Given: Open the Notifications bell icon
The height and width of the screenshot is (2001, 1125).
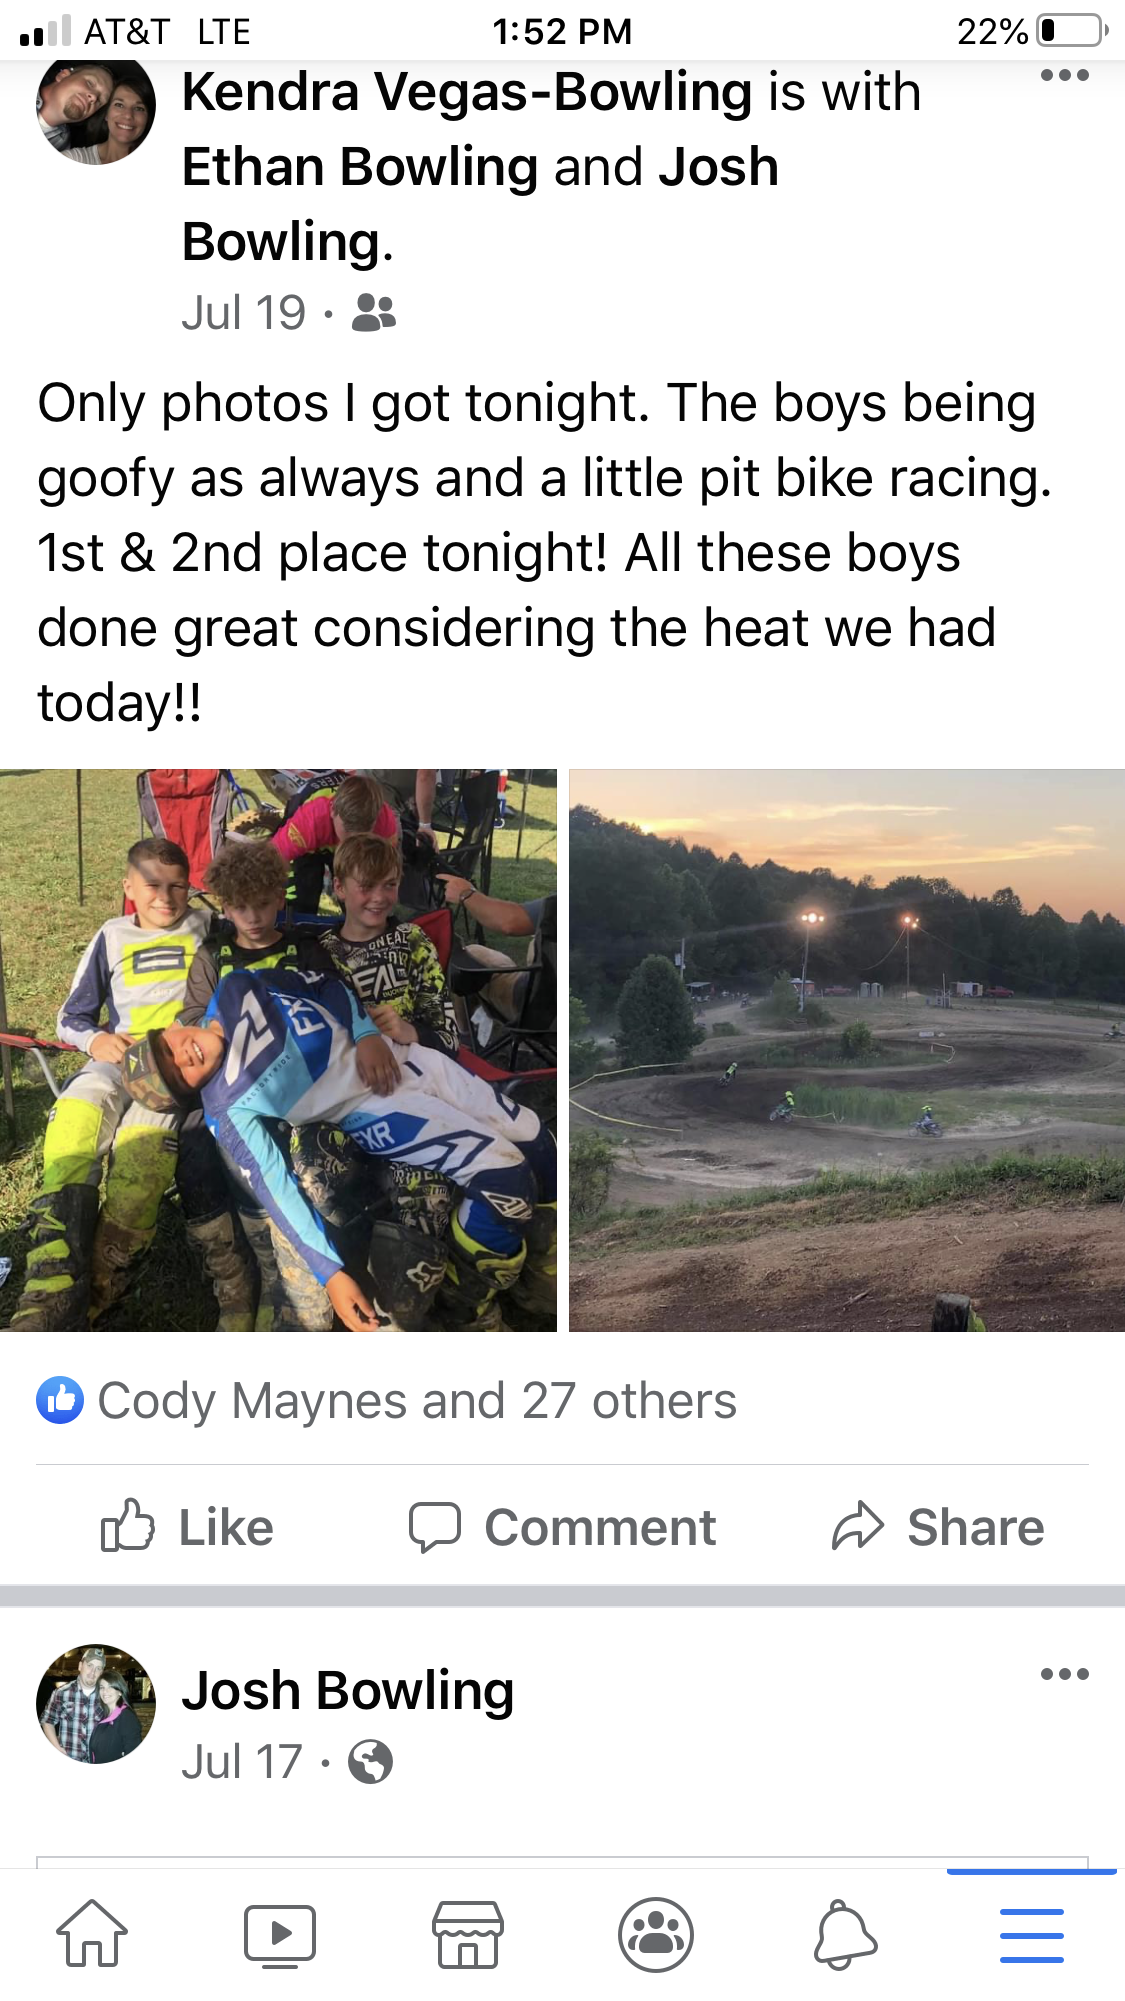Looking at the screenshot, I should click(845, 1934).
